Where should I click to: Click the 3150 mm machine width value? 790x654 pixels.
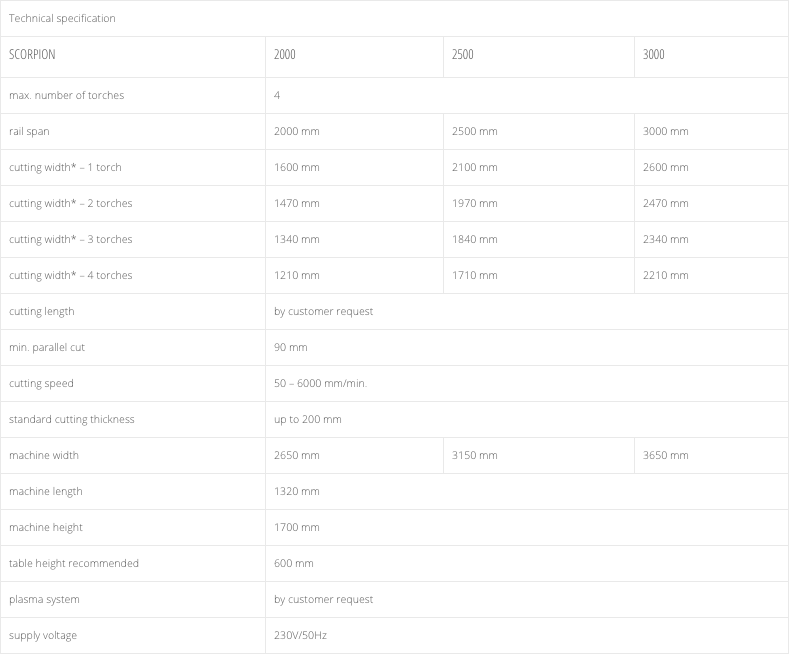(475, 455)
